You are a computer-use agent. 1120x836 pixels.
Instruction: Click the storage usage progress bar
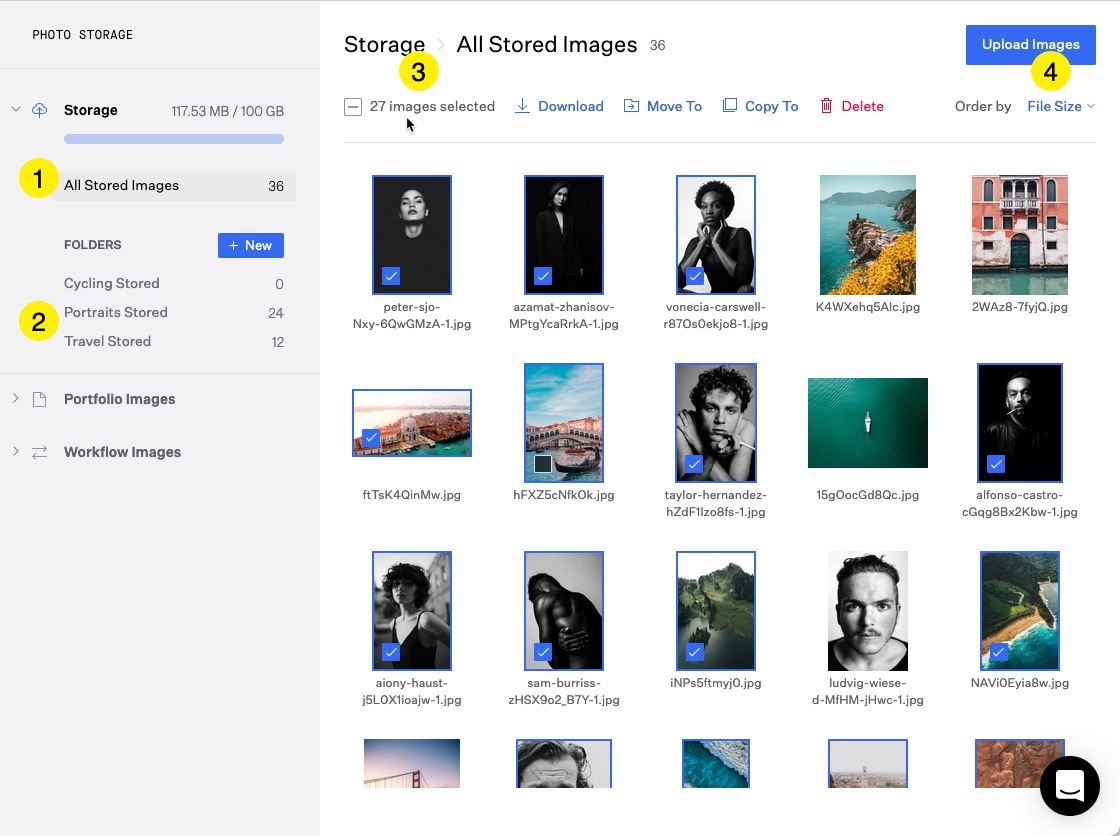[173, 139]
